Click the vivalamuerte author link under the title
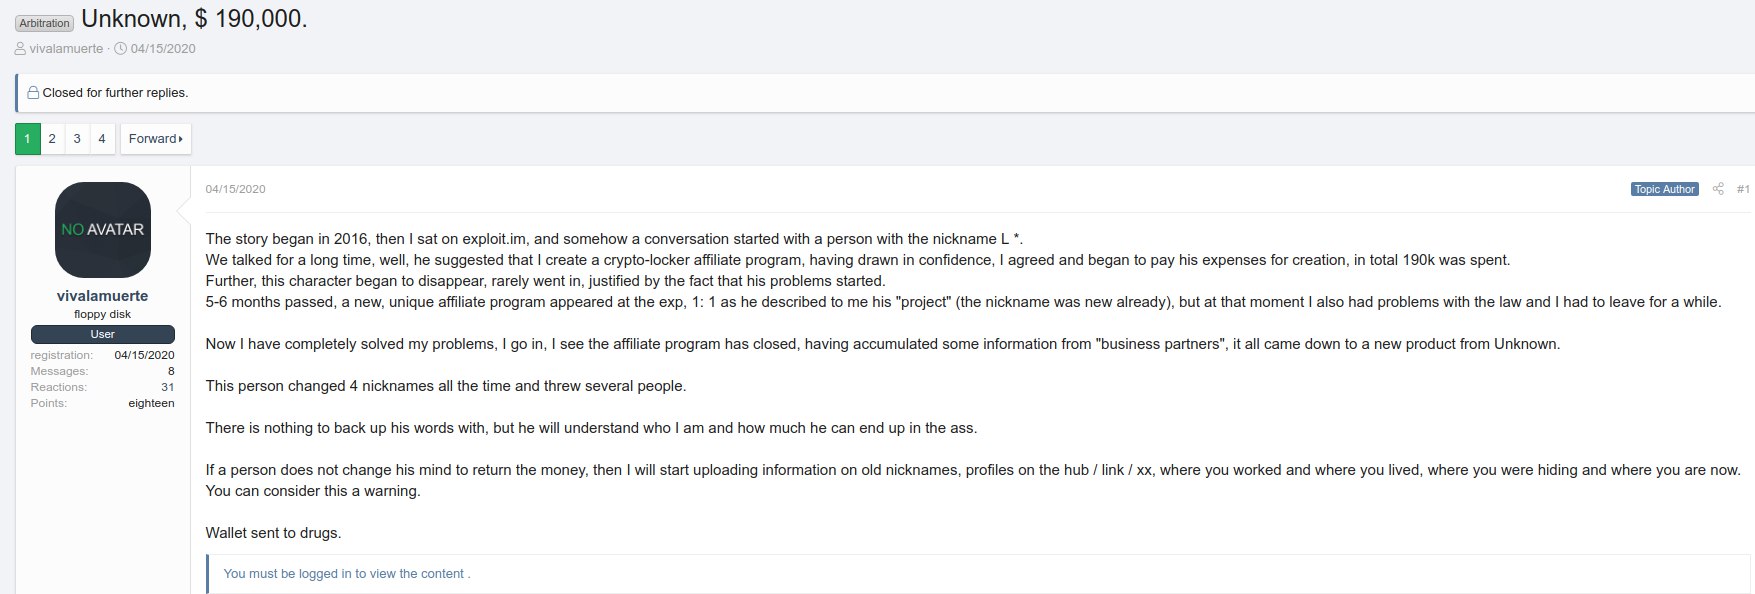The width and height of the screenshot is (1755, 594). (66, 48)
